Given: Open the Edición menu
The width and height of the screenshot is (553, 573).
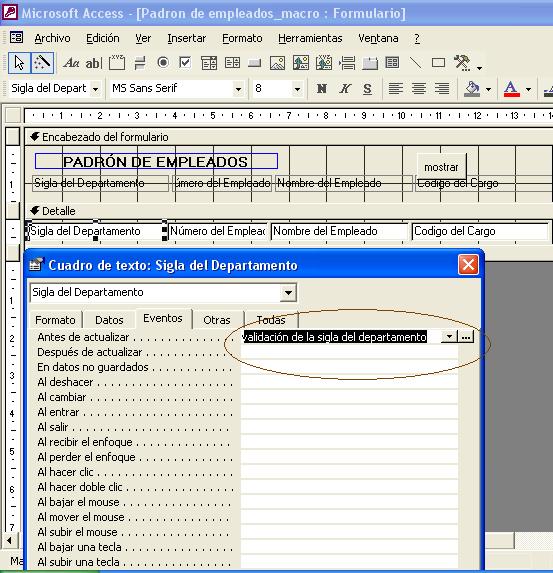Looking at the screenshot, I should 103,38.
